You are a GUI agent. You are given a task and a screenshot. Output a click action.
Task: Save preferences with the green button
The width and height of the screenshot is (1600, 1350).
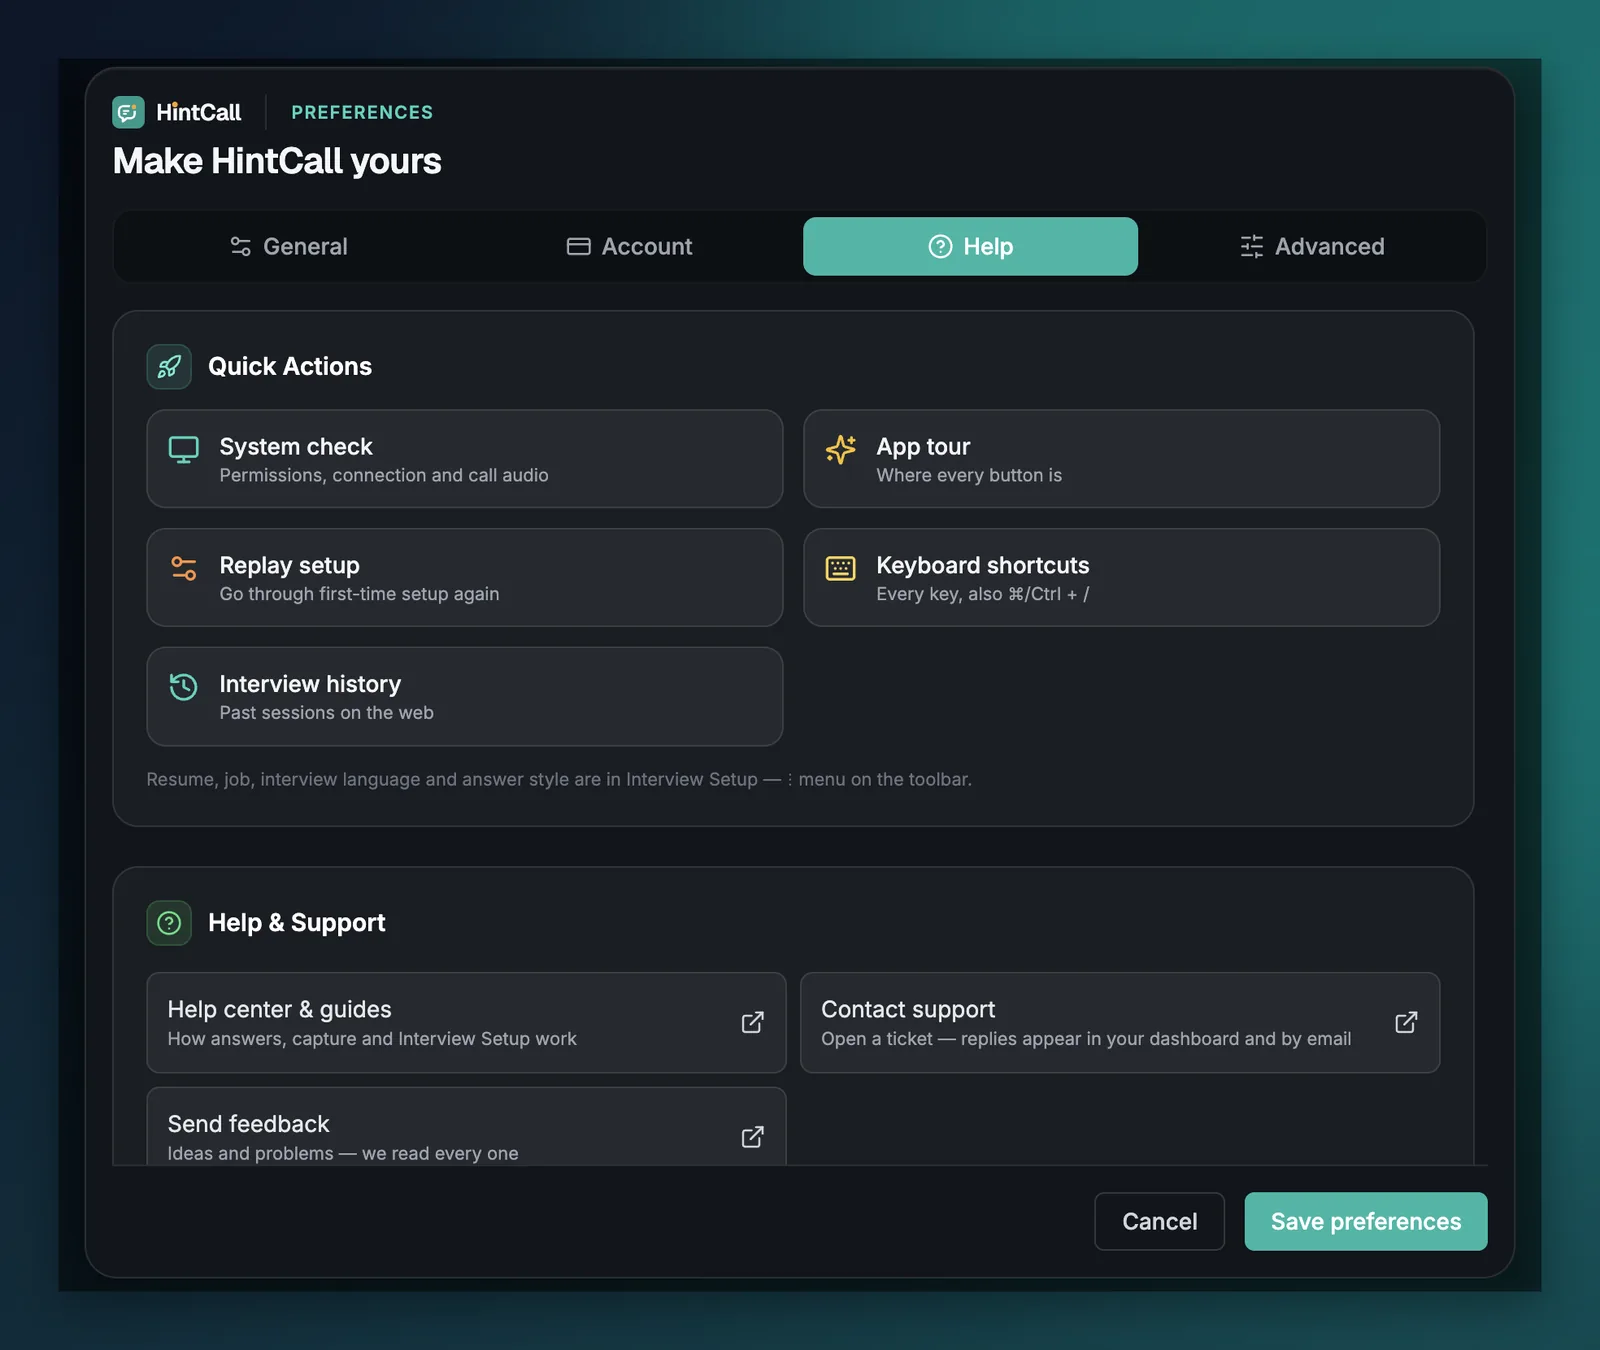1366,1221
